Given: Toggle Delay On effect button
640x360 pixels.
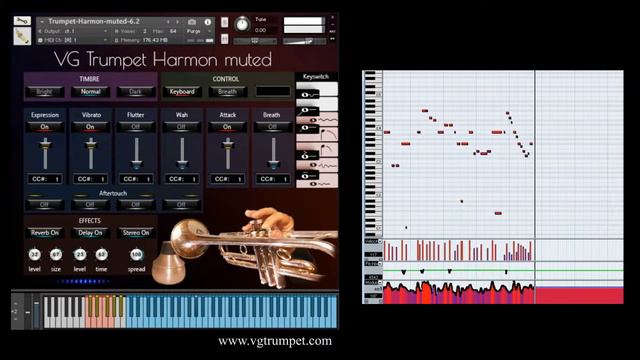Looking at the screenshot, I should click(90, 233).
